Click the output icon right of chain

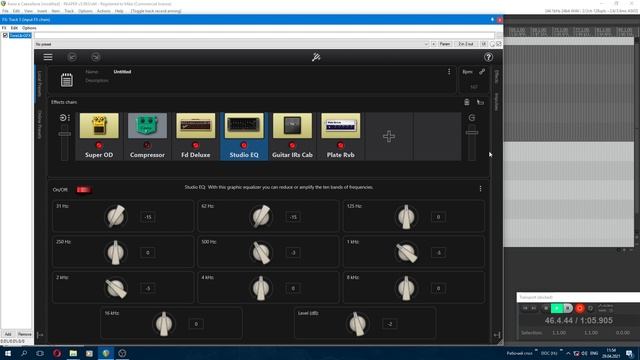pyautogui.click(x=472, y=118)
